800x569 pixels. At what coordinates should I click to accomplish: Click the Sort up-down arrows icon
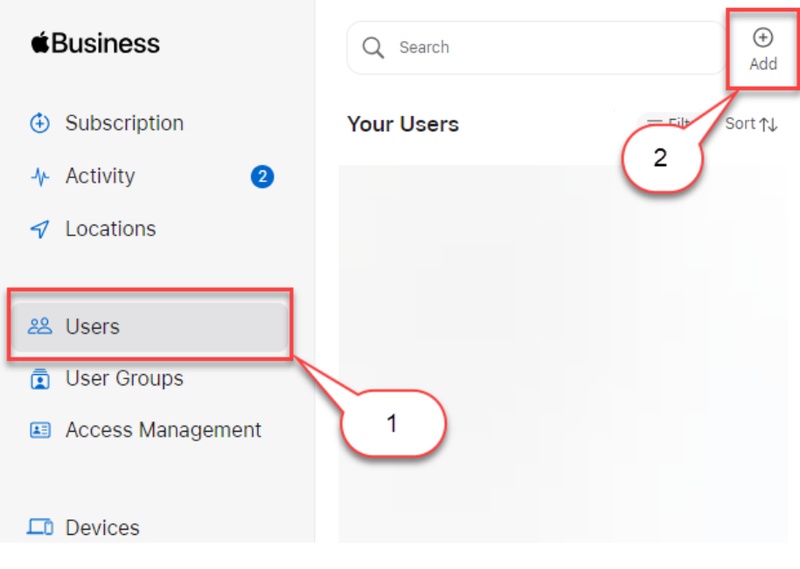(768, 124)
